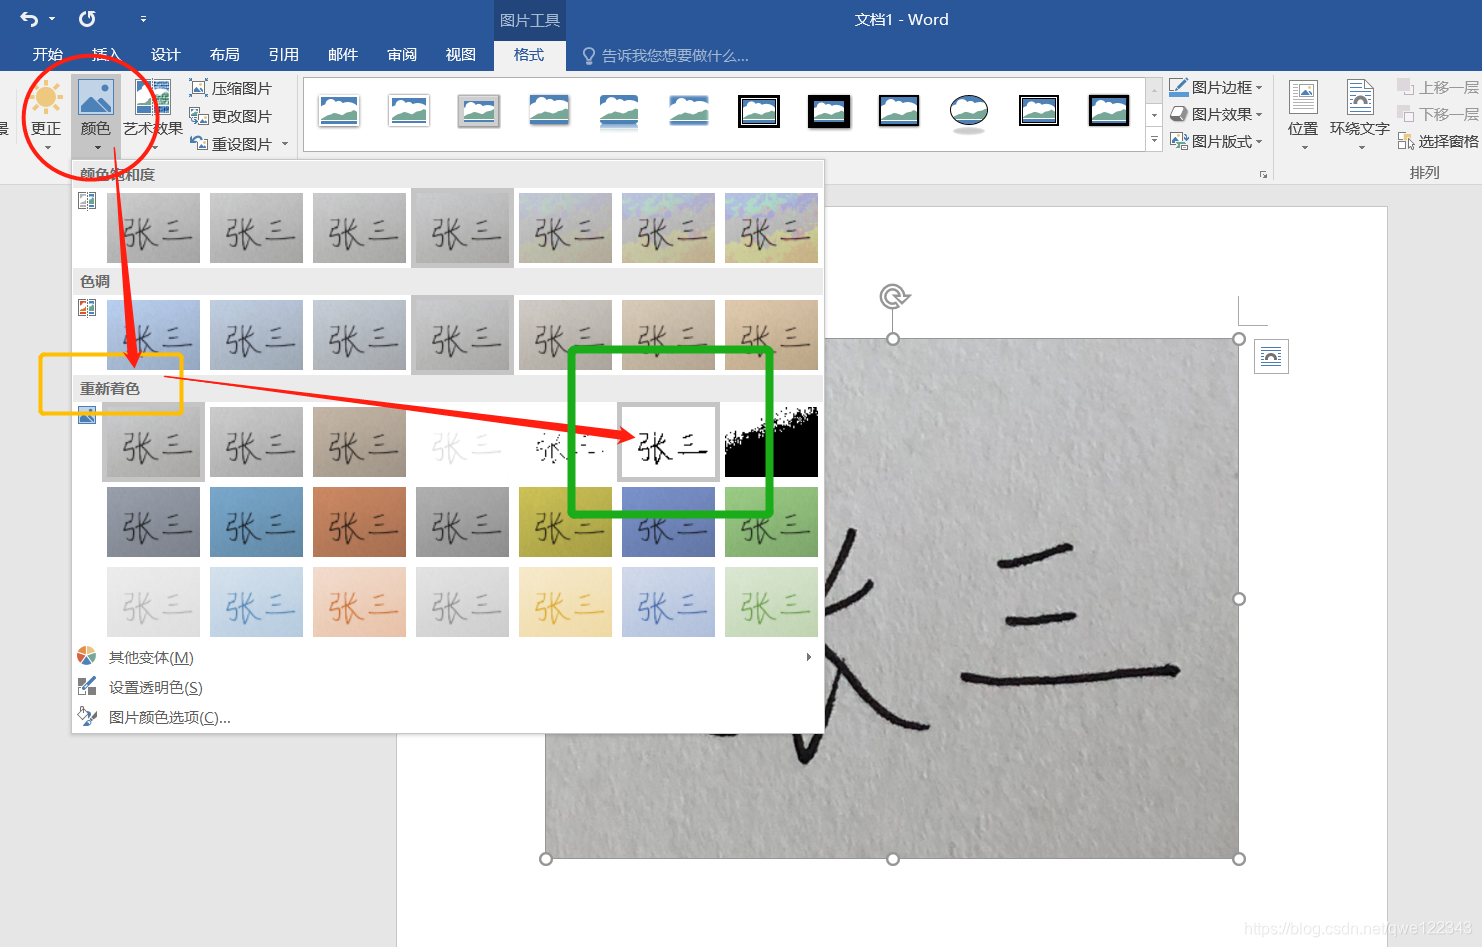Viewport: 1482px width, 947px height.
Task: Expand the arrow next to 重设图片
Action: [x=285, y=144]
